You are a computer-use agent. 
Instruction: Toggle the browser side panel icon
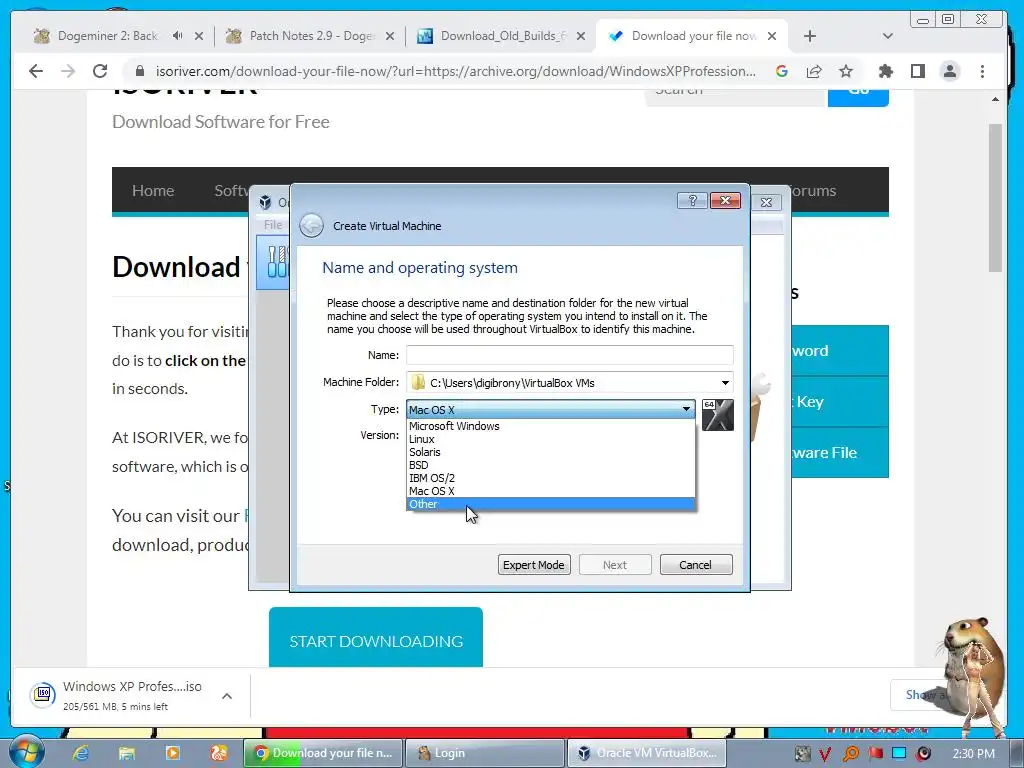918,71
